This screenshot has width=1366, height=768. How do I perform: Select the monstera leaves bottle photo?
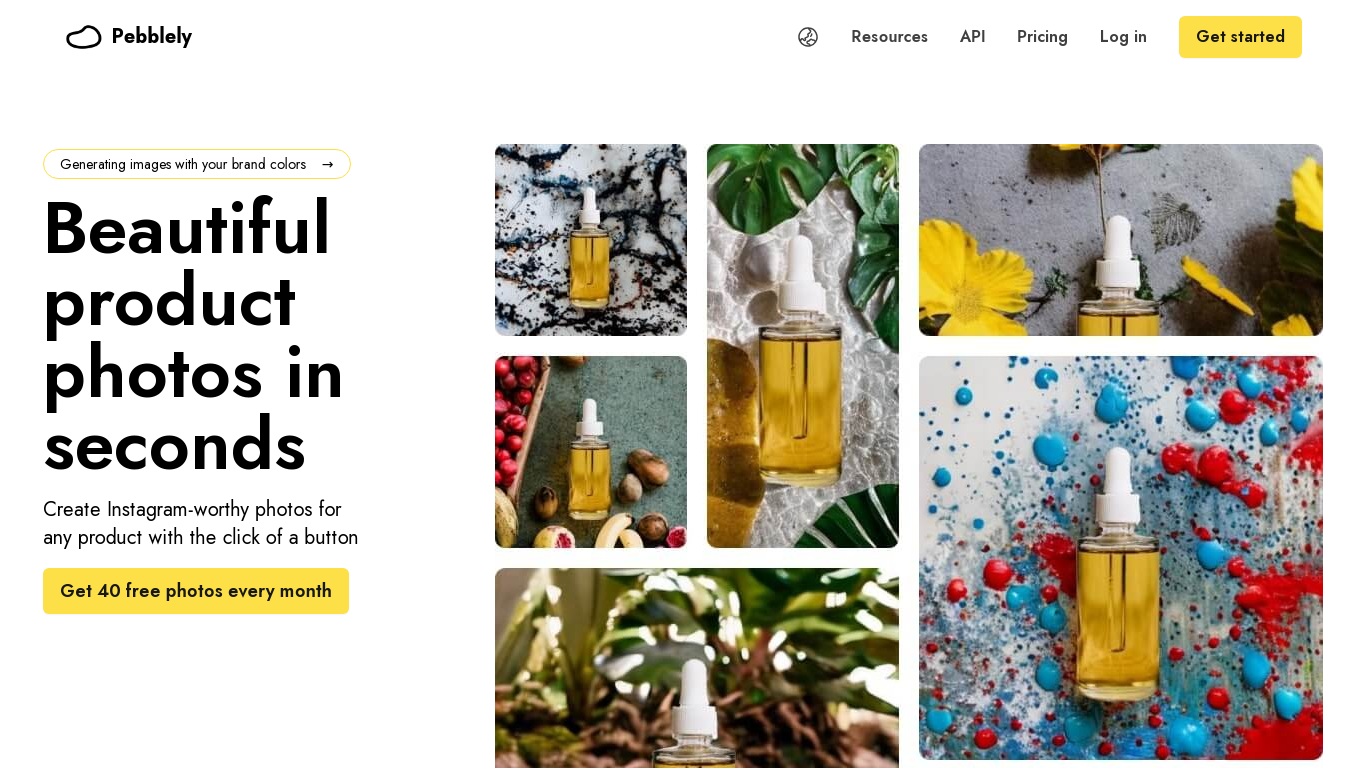coord(803,346)
